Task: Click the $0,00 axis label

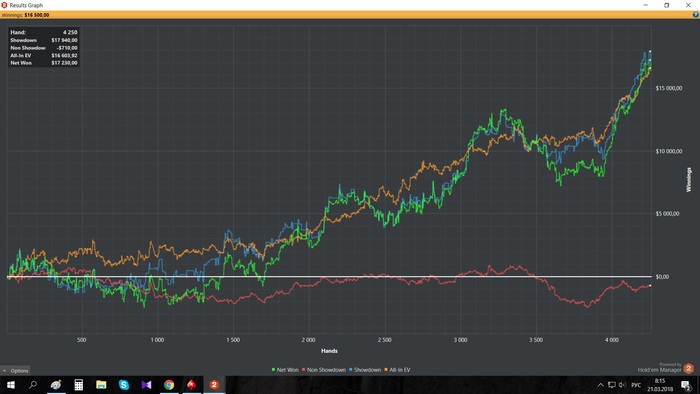Action: point(662,277)
